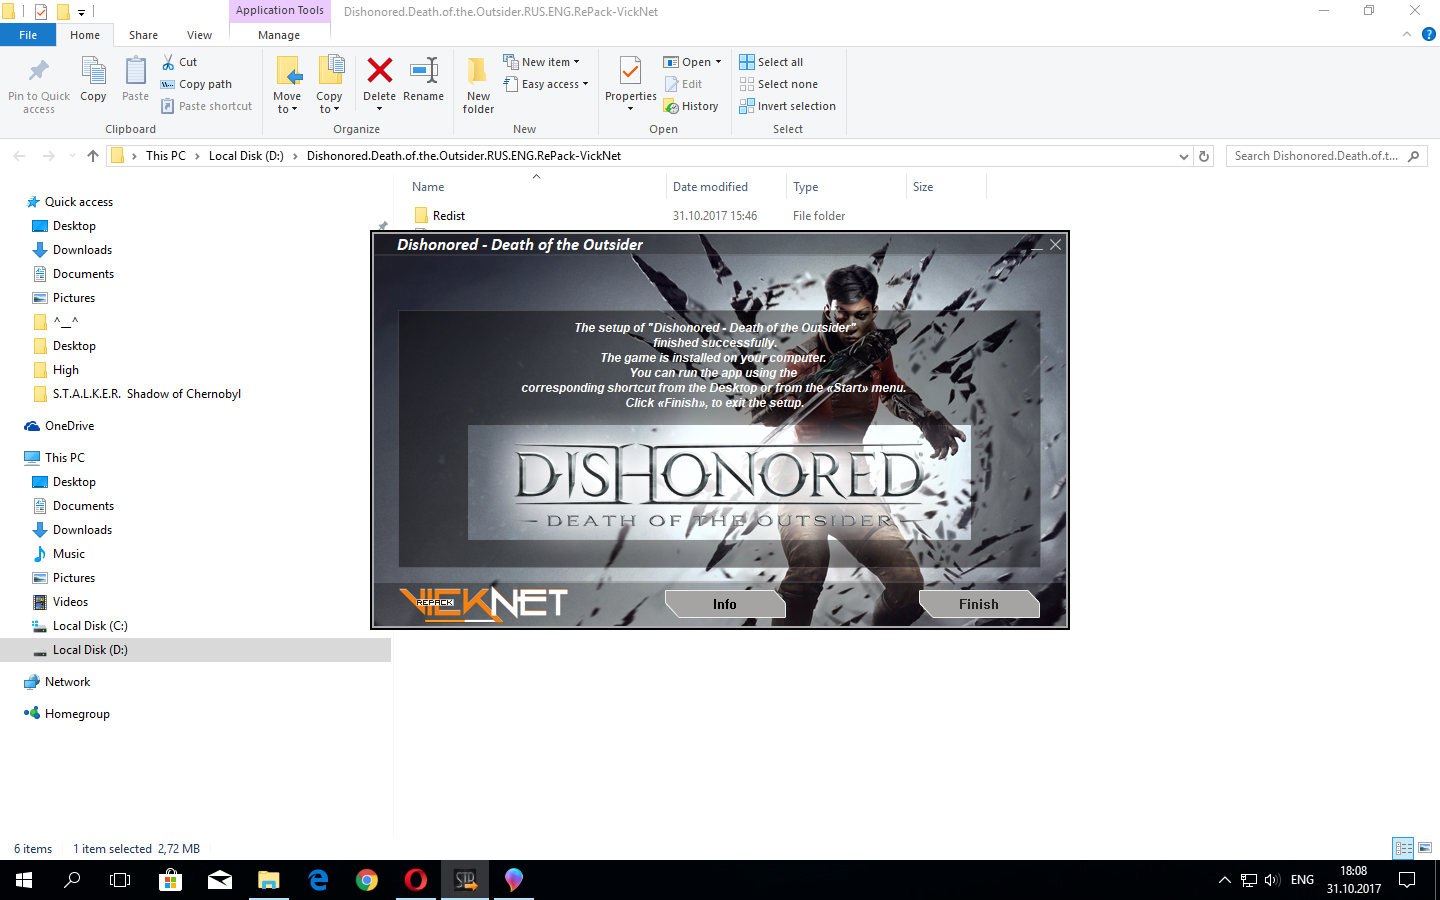Switch to the View ribbon tab
Screen dimensions: 1440x900
pyautogui.click(x=199, y=35)
